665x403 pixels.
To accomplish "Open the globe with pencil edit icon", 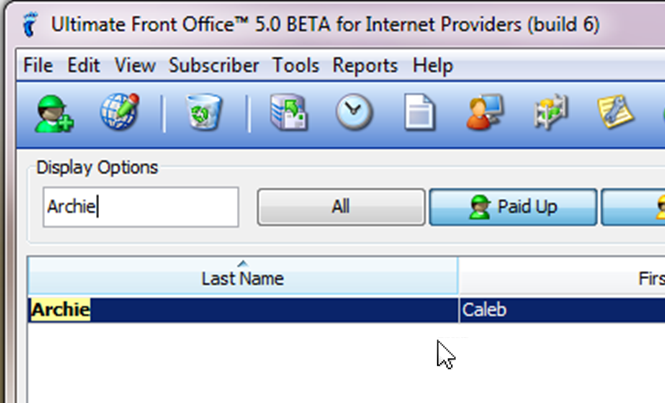I will pos(120,112).
